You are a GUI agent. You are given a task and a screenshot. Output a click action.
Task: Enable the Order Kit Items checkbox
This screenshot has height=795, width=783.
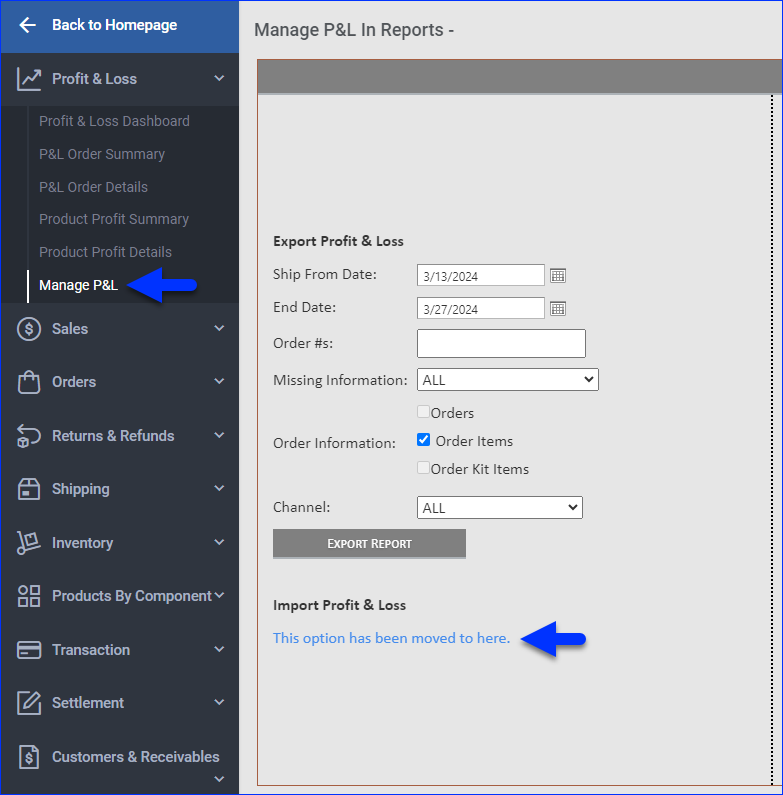(424, 468)
